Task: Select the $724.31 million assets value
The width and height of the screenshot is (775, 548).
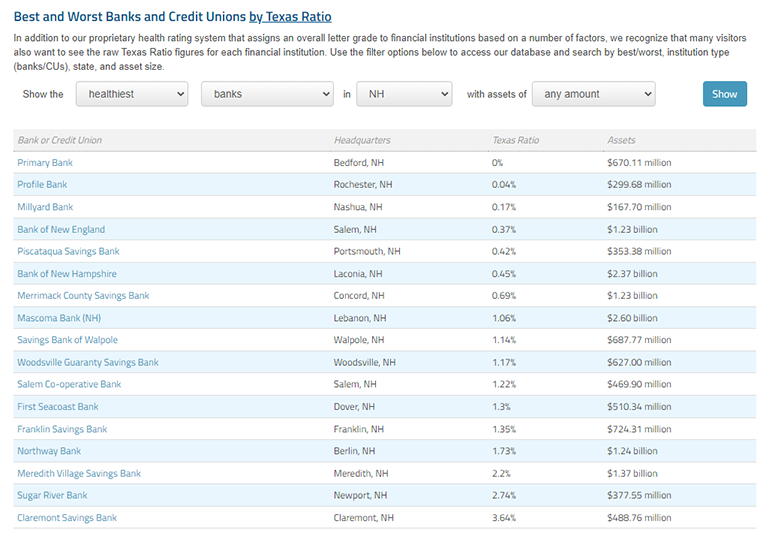Action: point(639,429)
